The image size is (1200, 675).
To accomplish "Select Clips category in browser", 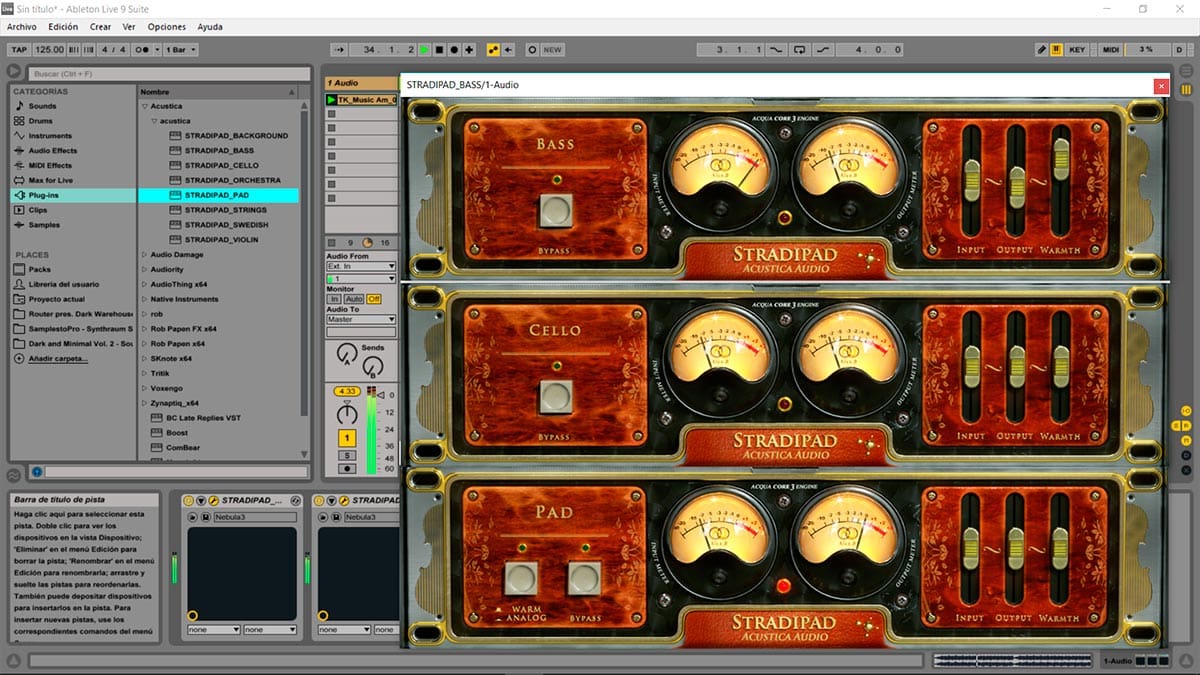I will [38, 211].
